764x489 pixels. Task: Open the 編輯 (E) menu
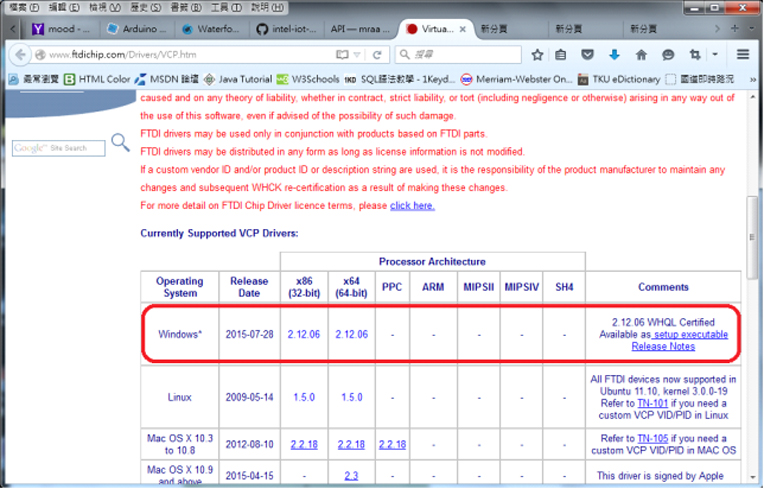click(x=64, y=7)
